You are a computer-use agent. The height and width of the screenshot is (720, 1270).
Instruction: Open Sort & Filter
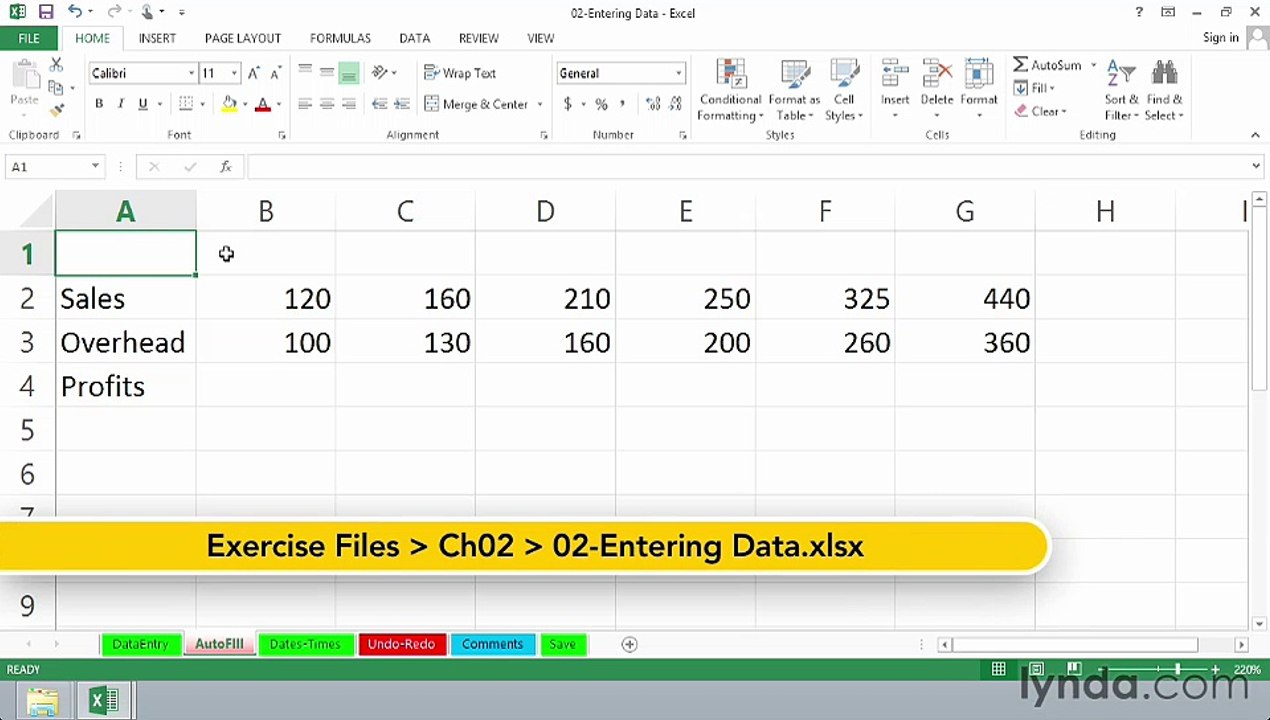(x=1122, y=91)
